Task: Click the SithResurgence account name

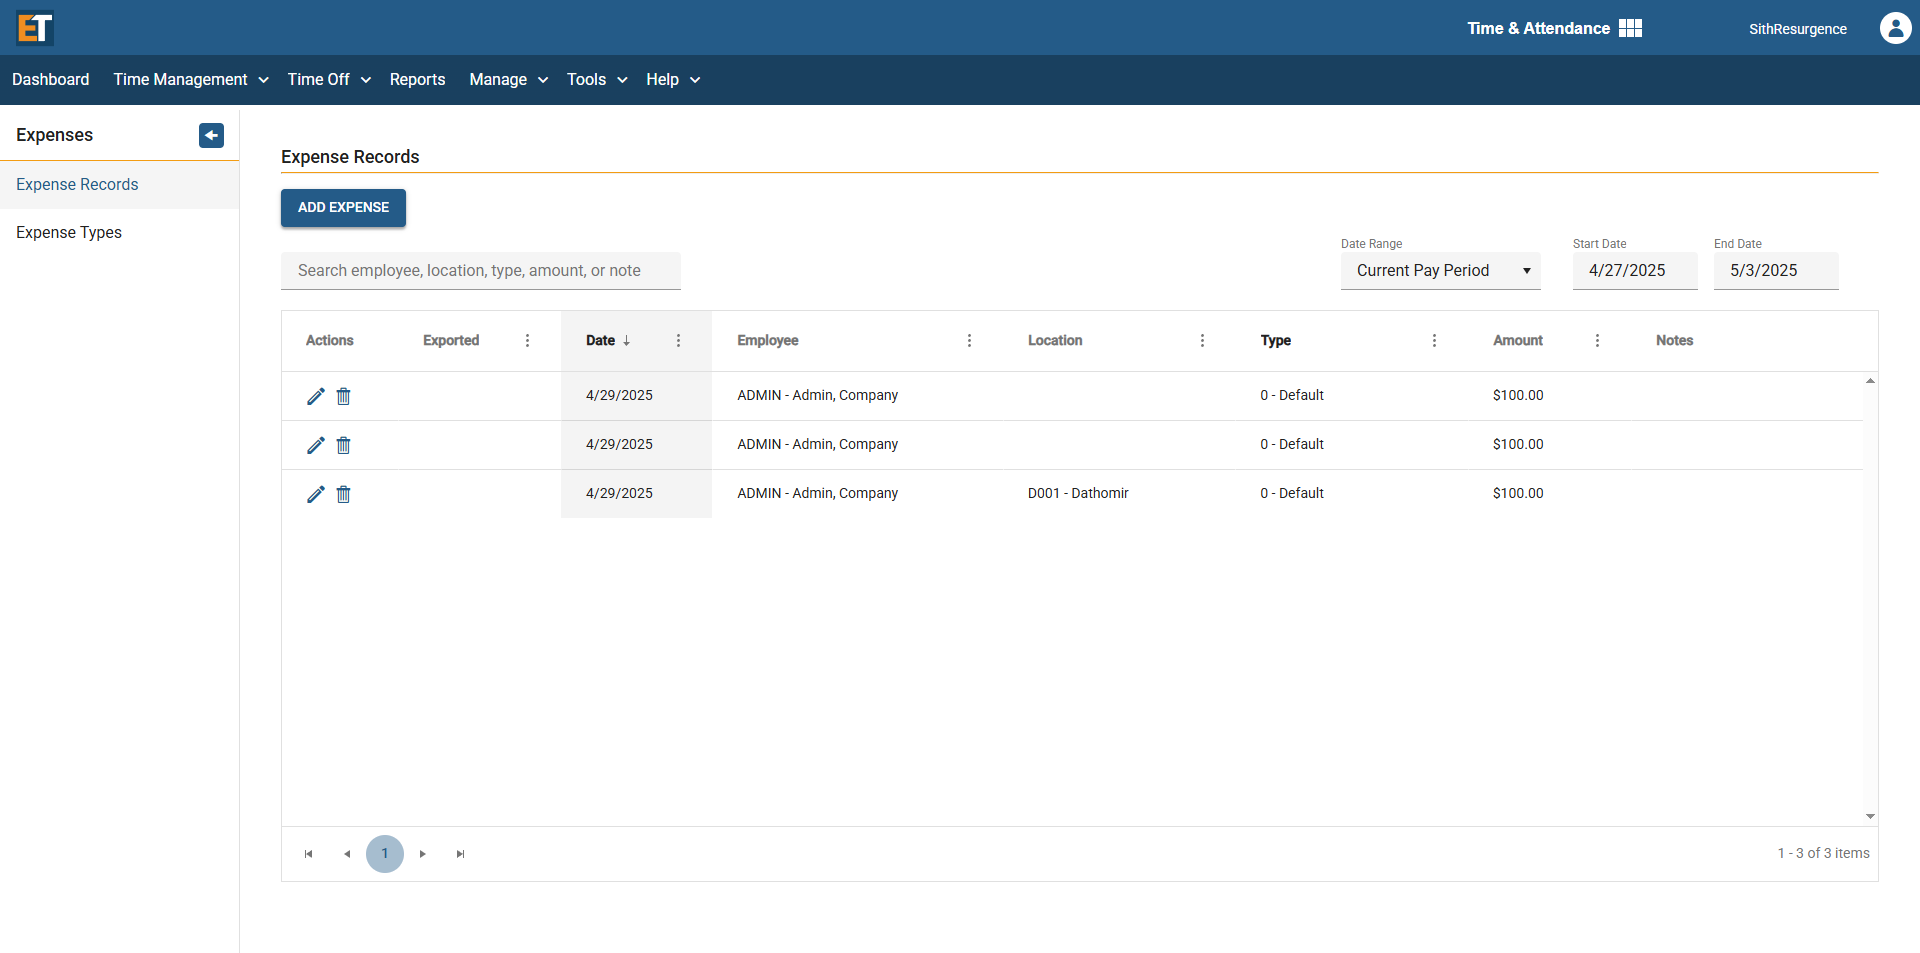Action: coord(1797,29)
